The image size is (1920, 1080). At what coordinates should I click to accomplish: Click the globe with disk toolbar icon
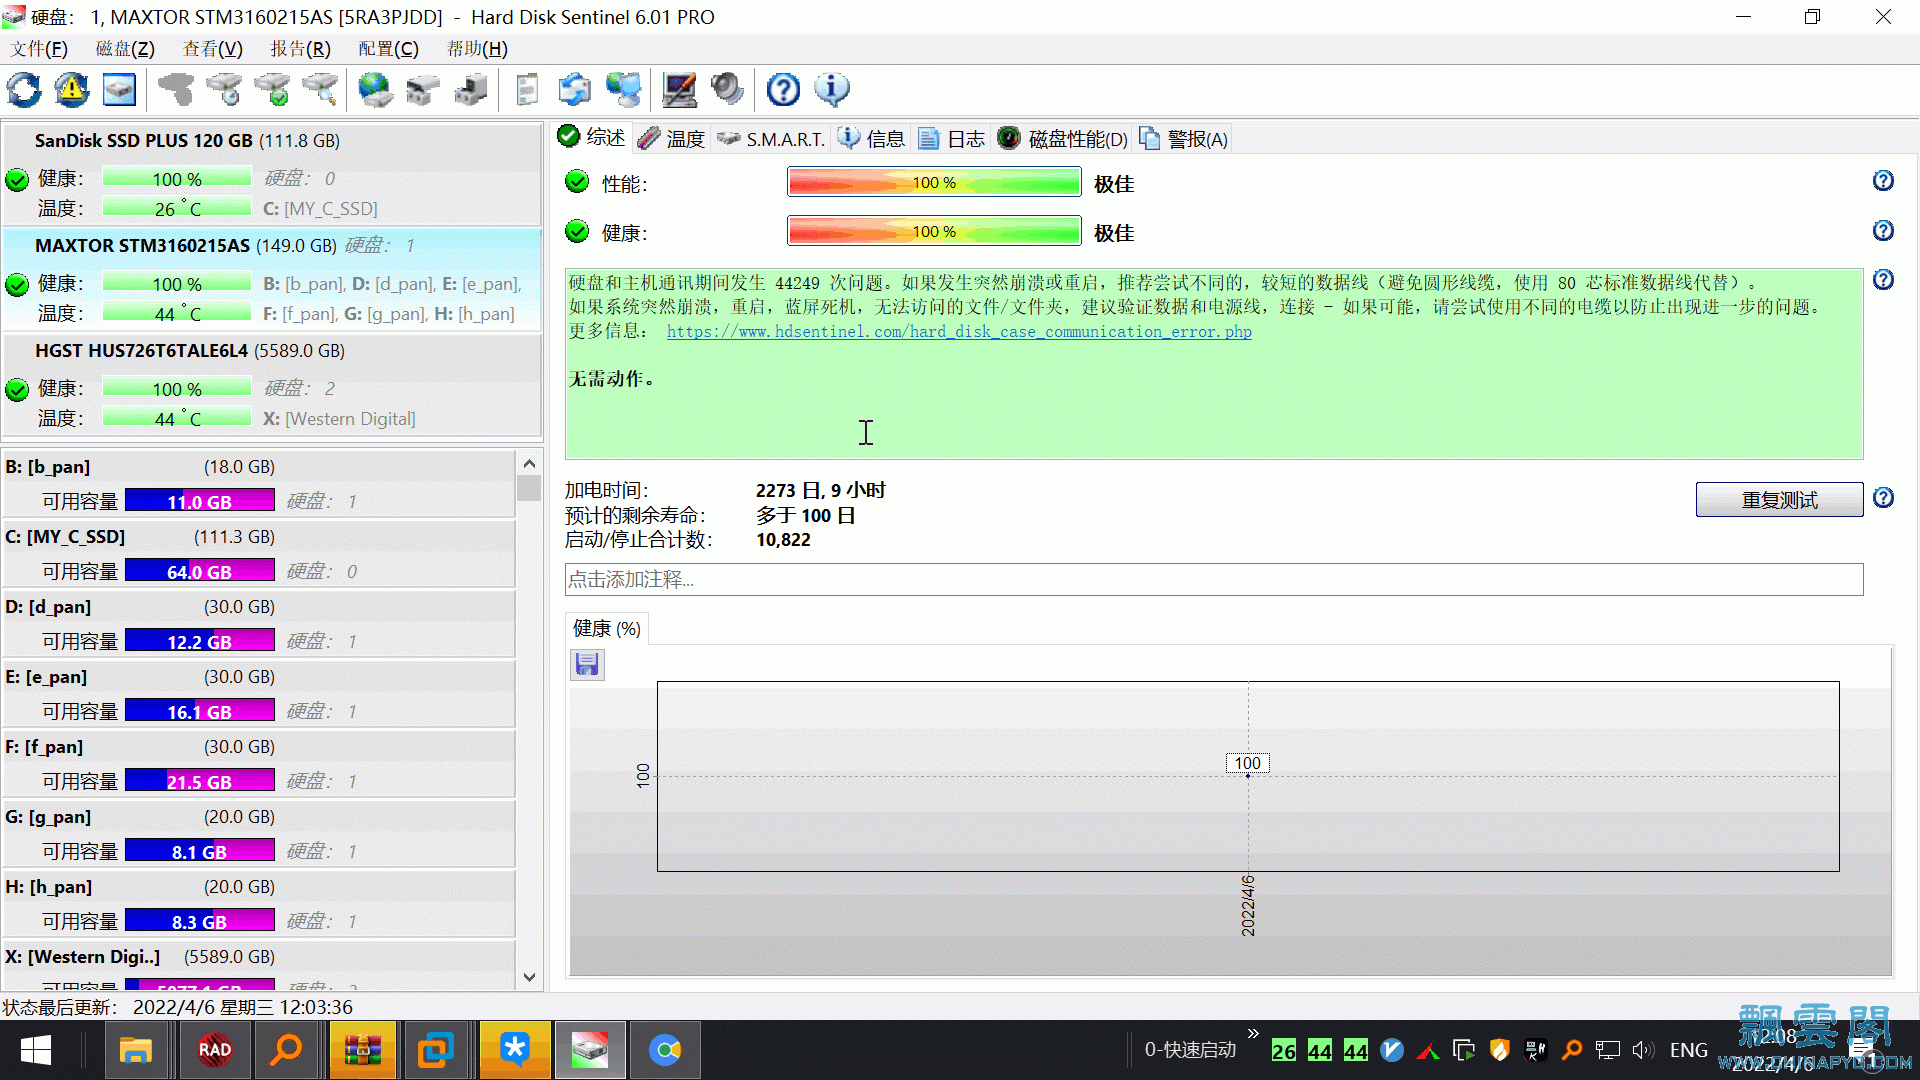[376, 90]
